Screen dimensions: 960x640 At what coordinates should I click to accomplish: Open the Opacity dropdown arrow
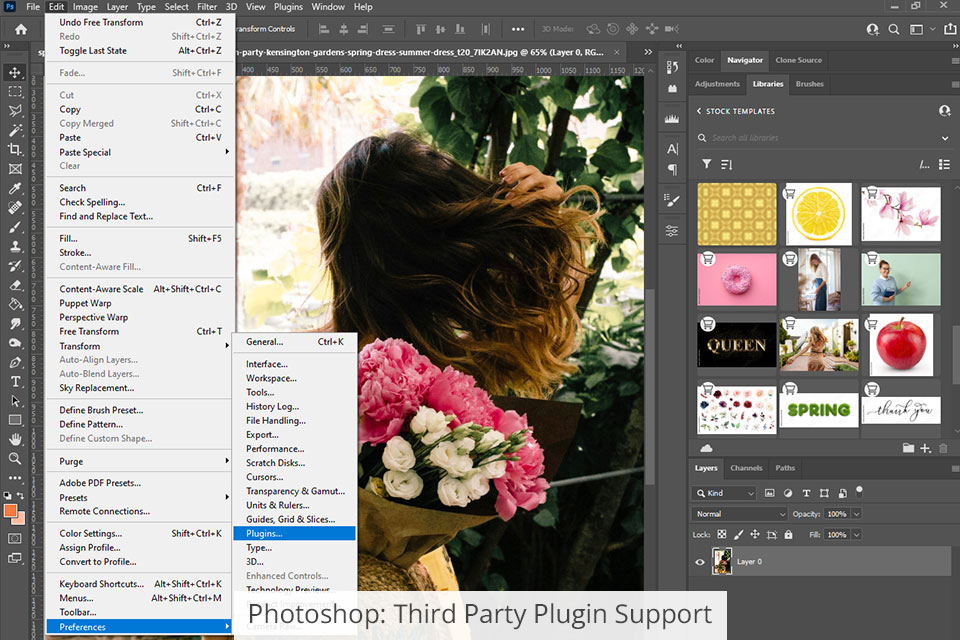pyautogui.click(x=857, y=514)
